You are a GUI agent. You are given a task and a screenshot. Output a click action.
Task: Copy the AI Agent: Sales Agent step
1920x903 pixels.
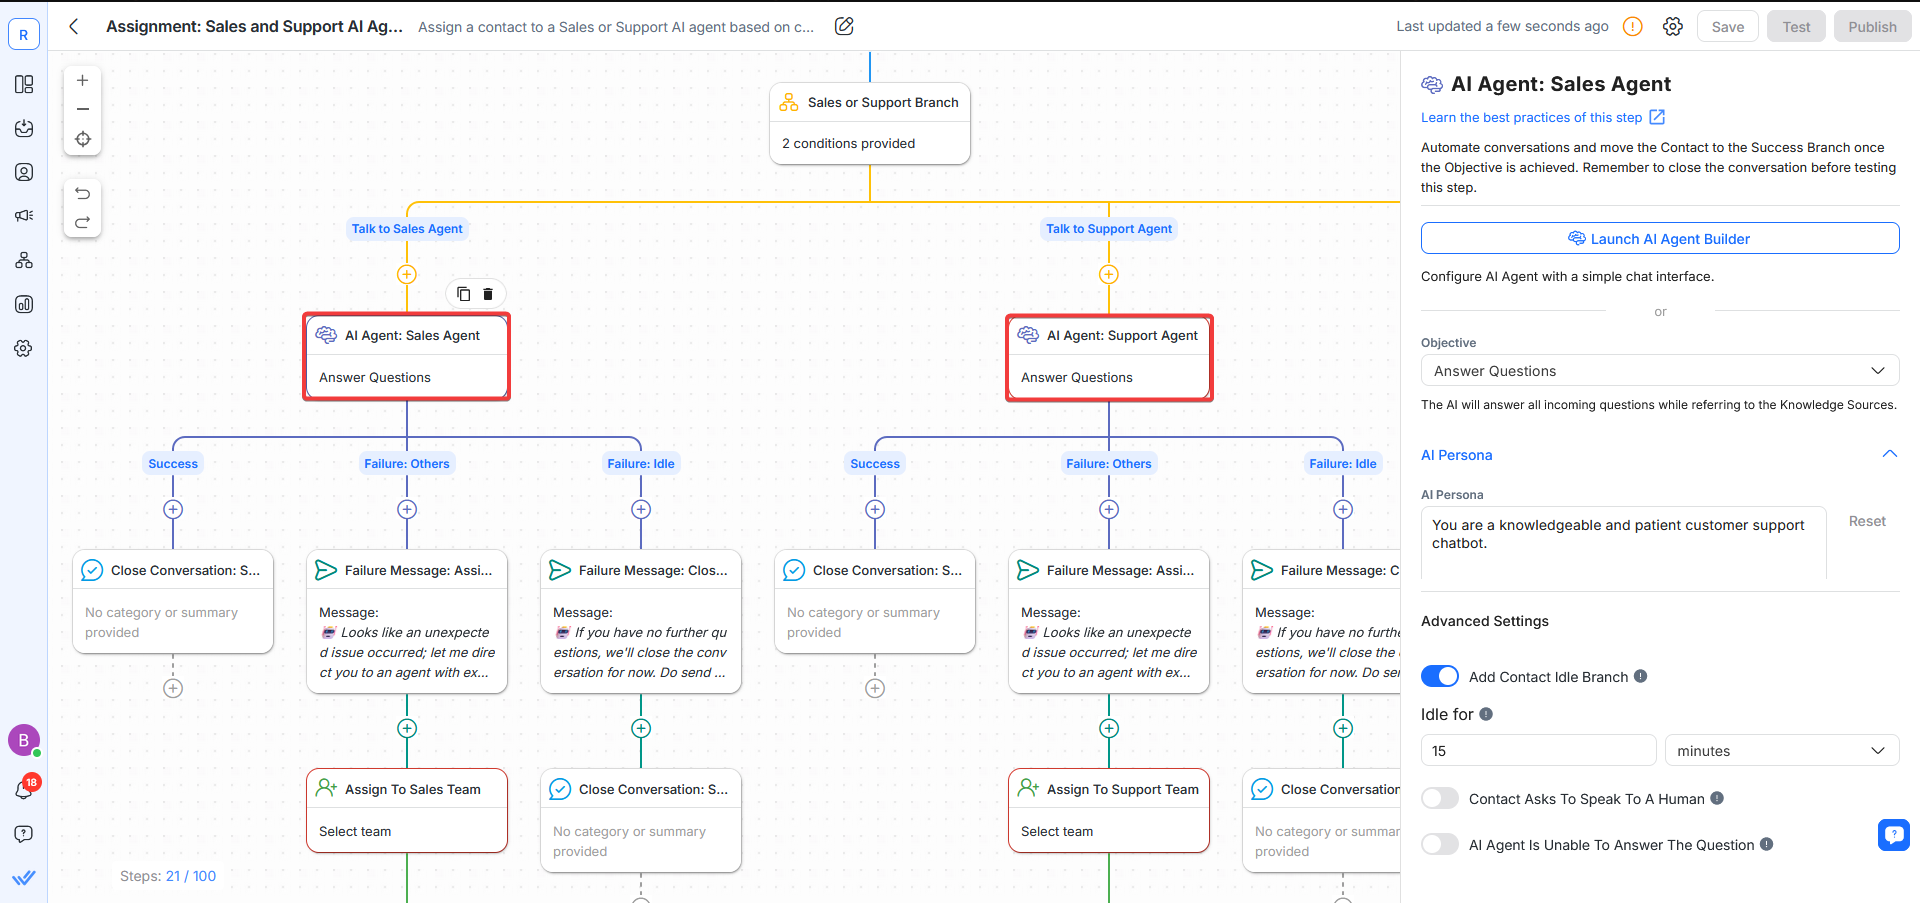(x=462, y=293)
